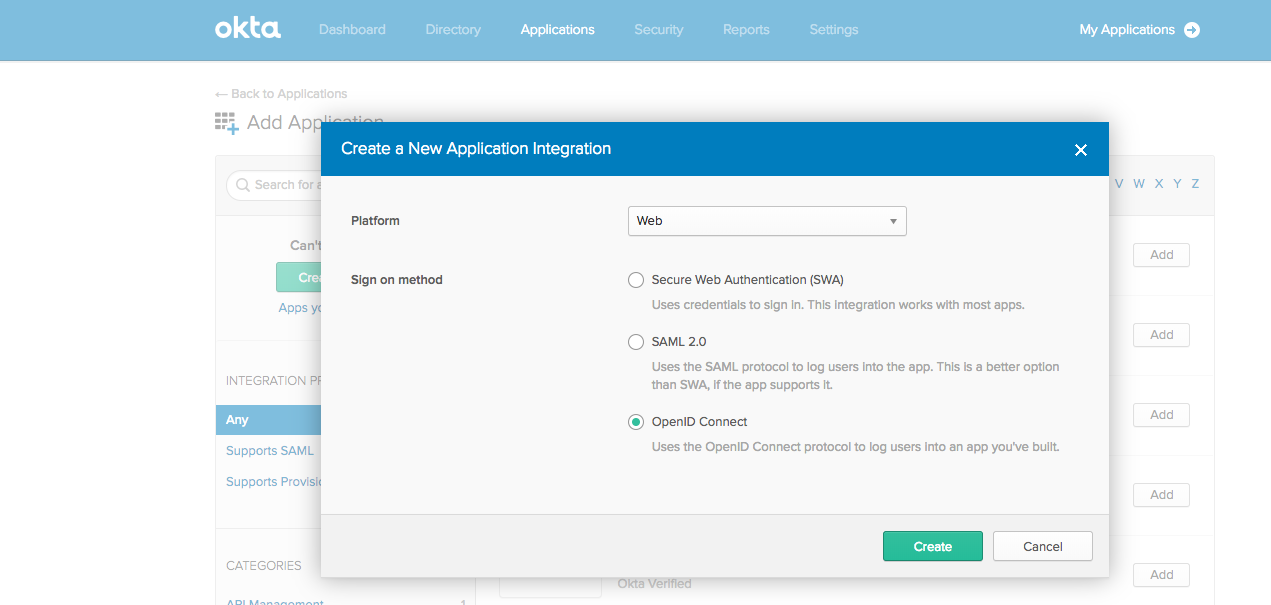Viewport: 1271px width, 605px height.
Task: Select the SAML 2.0 radio option
Action: [636, 342]
